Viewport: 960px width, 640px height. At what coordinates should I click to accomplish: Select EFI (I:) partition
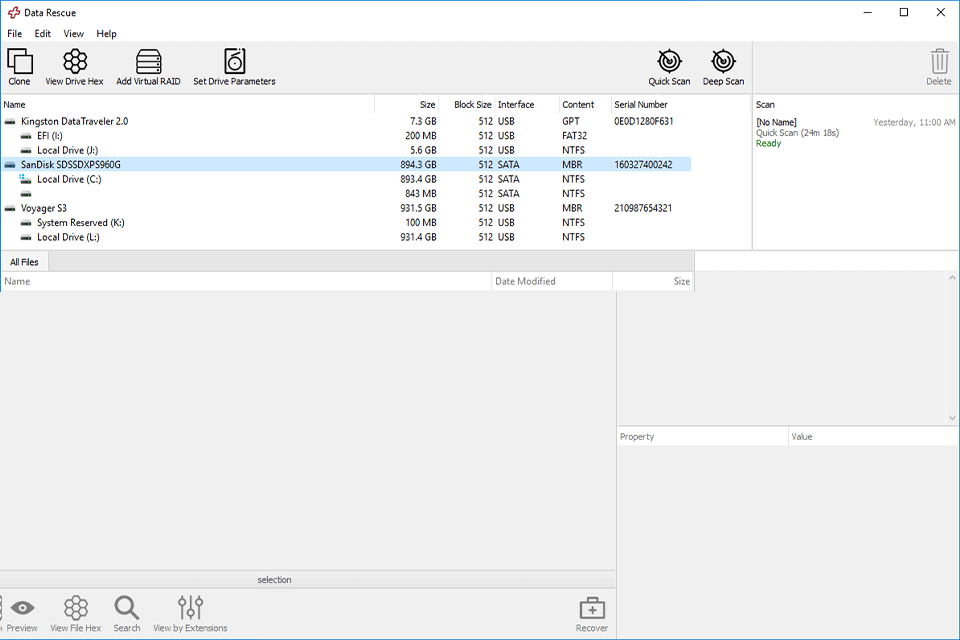(50, 136)
